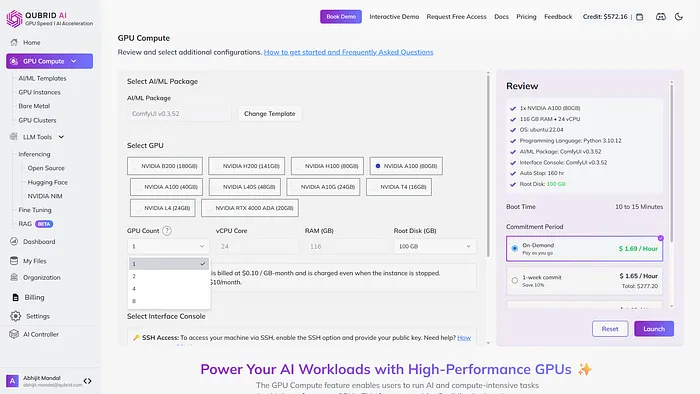The height and width of the screenshot is (394, 700).
Task: Select NVIDIA RTX 4000 ADA (20GB) GPU
Action: coord(250,208)
